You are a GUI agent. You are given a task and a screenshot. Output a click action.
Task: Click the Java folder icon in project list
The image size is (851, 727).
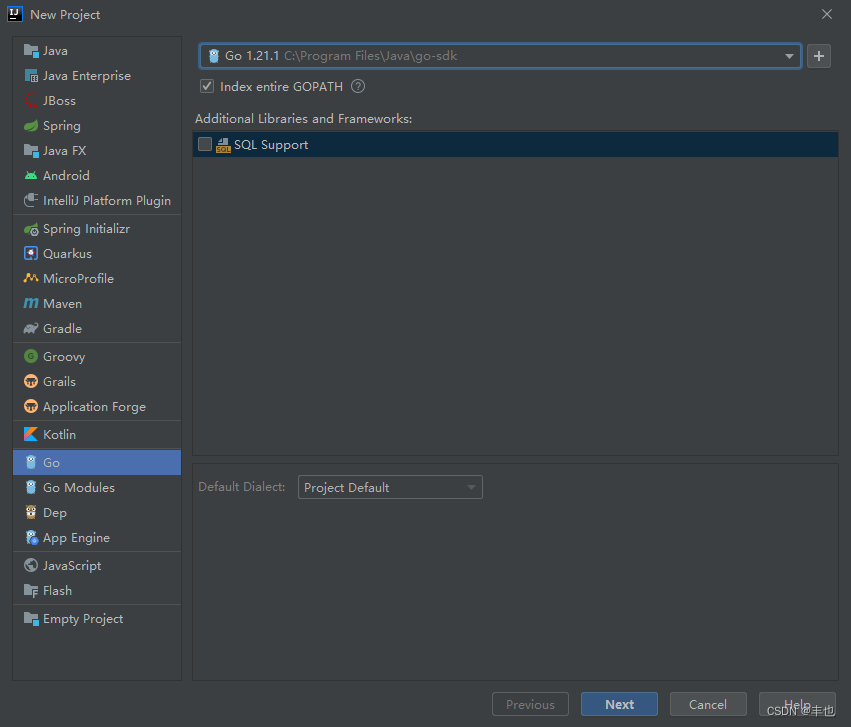click(x=31, y=50)
